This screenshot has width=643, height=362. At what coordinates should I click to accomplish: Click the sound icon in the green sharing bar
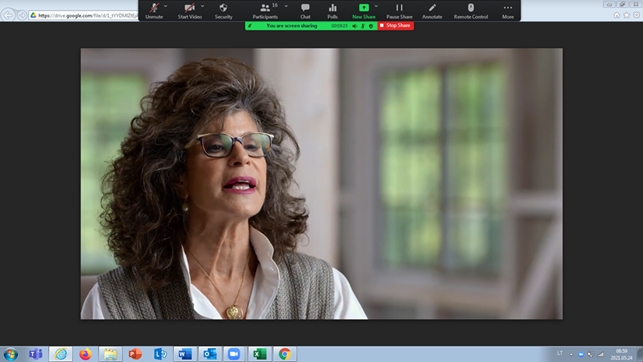pos(355,26)
